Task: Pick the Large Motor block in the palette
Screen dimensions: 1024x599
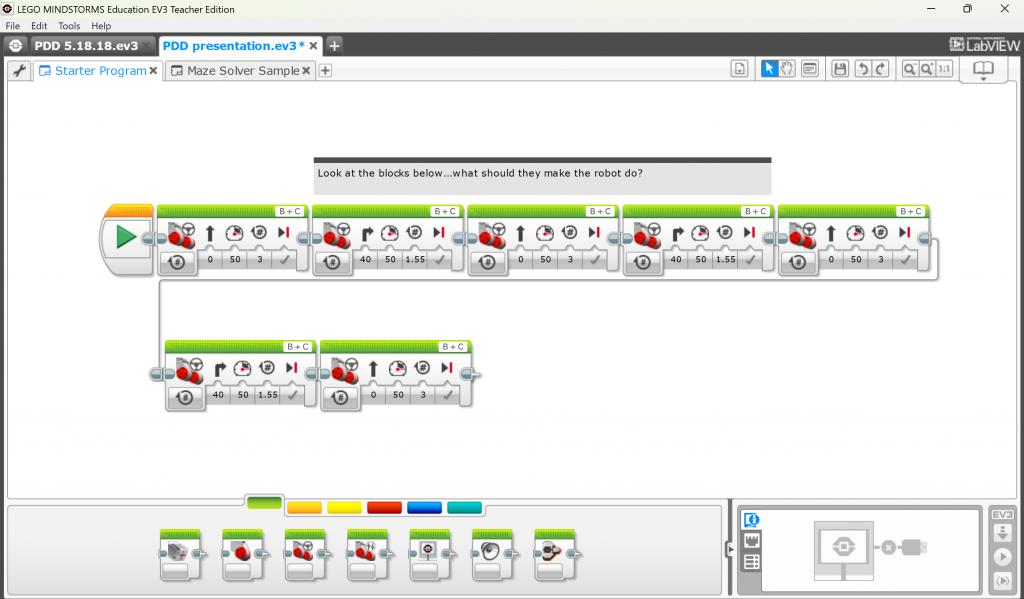Action: click(242, 554)
